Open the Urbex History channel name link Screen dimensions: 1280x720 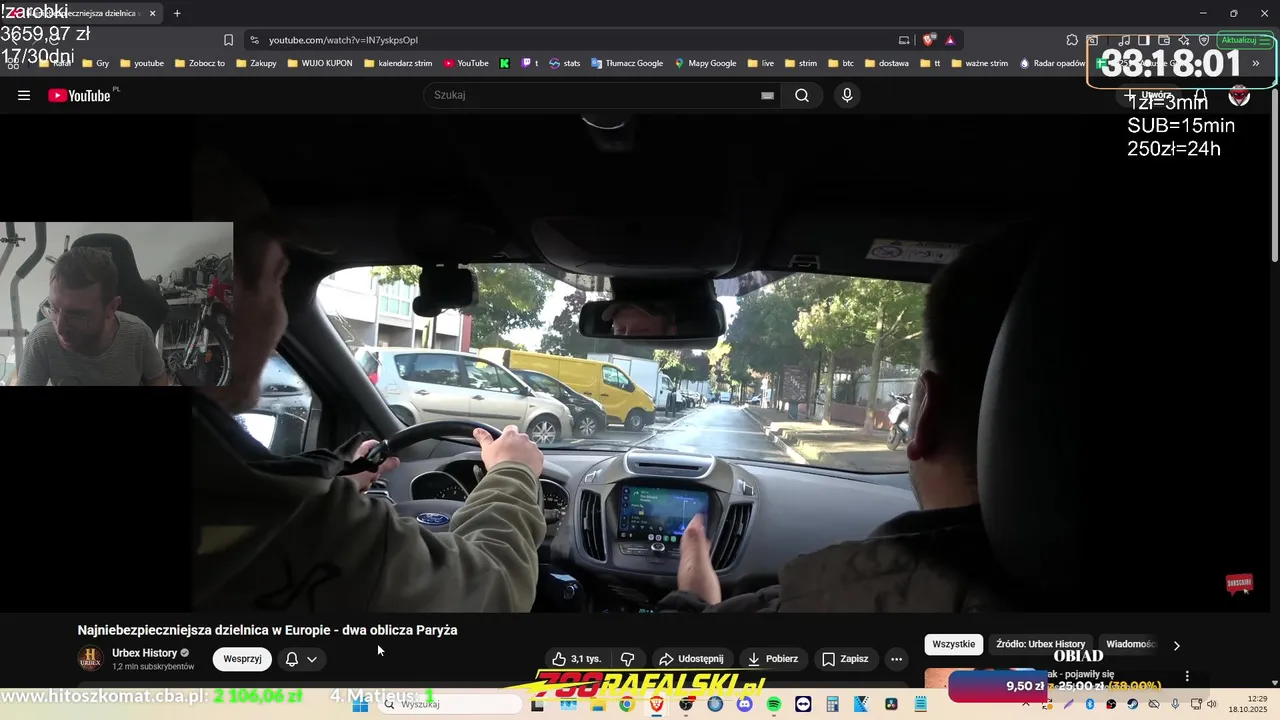[x=144, y=653]
